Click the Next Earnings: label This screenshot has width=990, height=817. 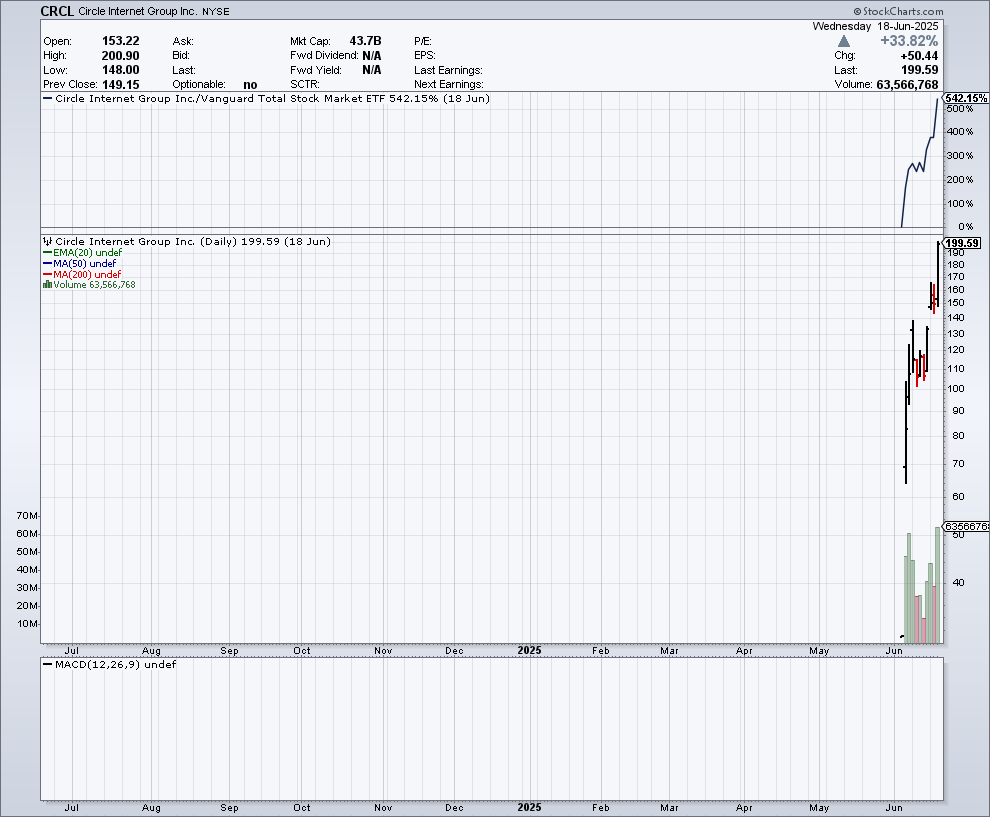[x=449, y=85]
